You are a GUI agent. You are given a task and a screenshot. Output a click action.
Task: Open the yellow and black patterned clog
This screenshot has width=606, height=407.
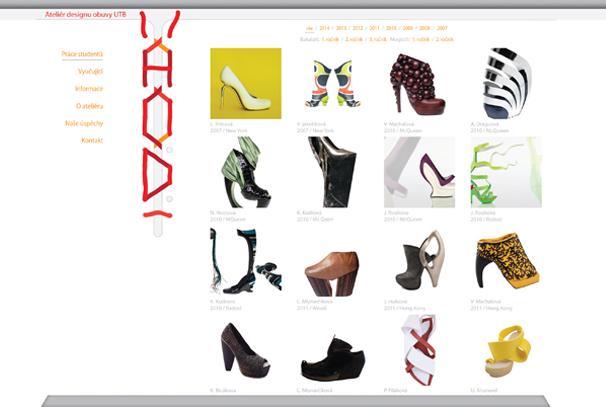tap(506, 262)
